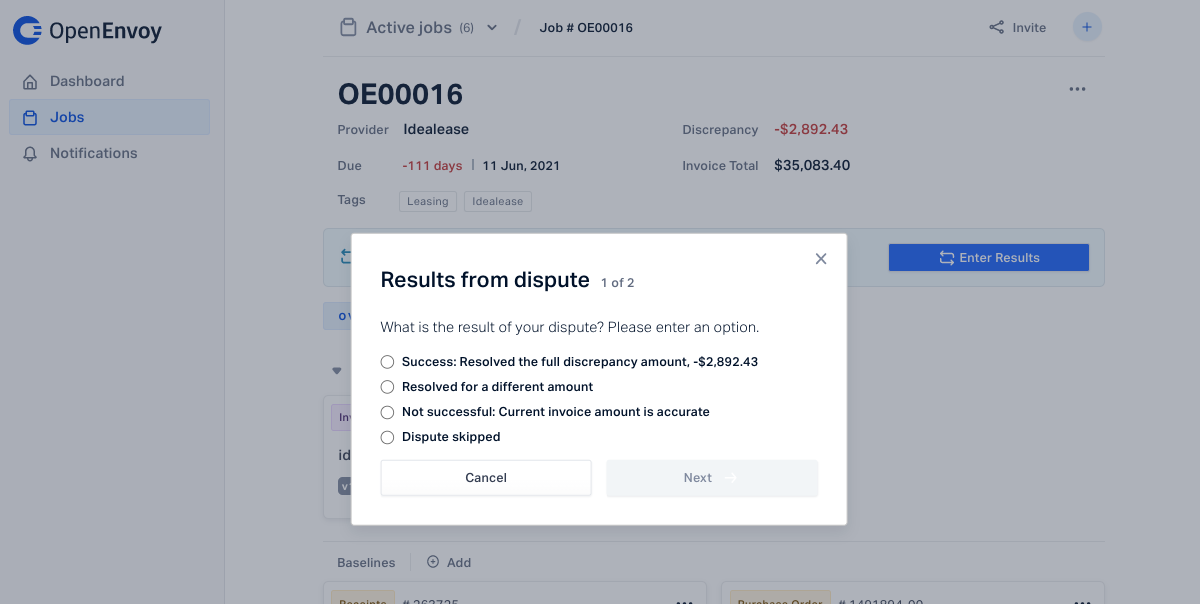Add a baseline with plus icon
The image size is (1200, 604).
[433, 562]
